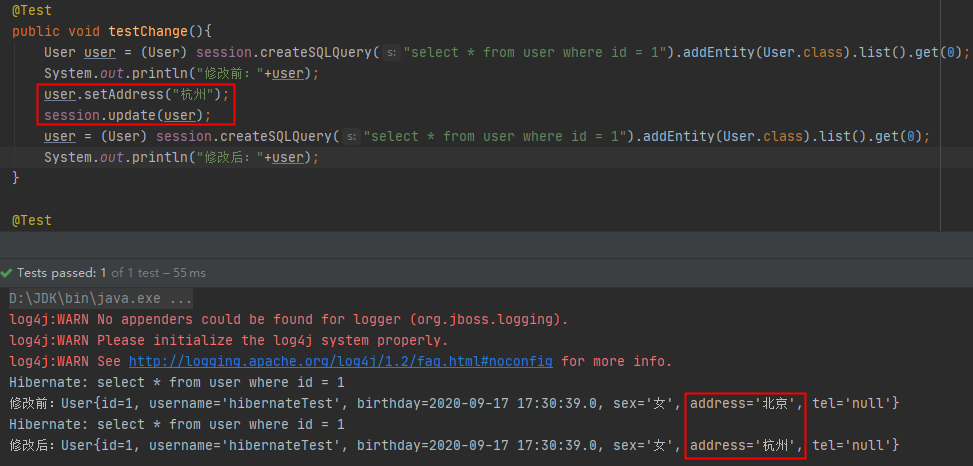Click the first @Test annotation

coord(31,10)
